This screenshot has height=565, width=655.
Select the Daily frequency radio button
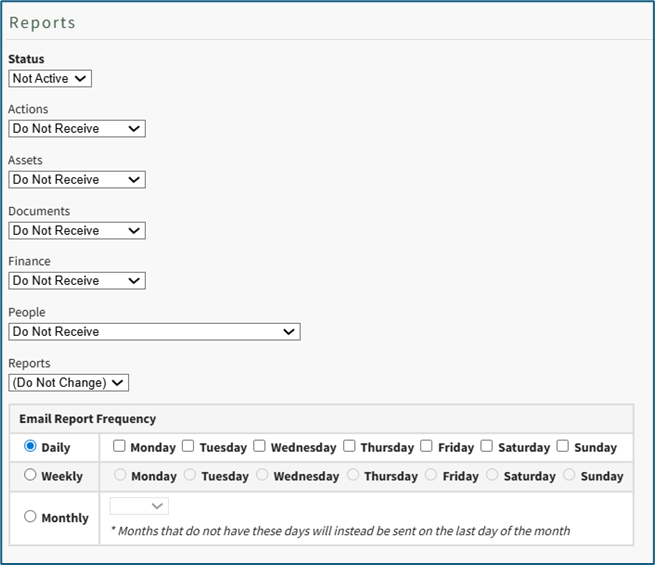pos(30,446)
